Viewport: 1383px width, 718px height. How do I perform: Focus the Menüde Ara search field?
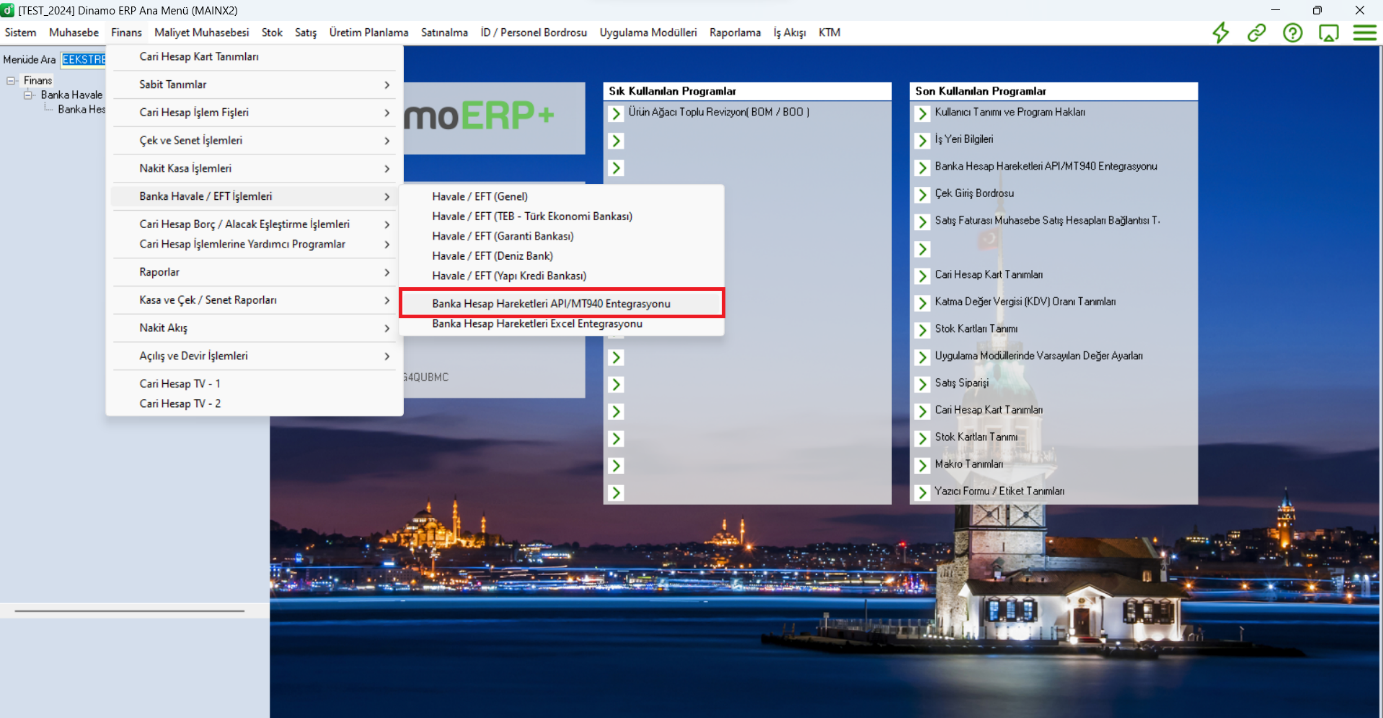pos(84,60)
